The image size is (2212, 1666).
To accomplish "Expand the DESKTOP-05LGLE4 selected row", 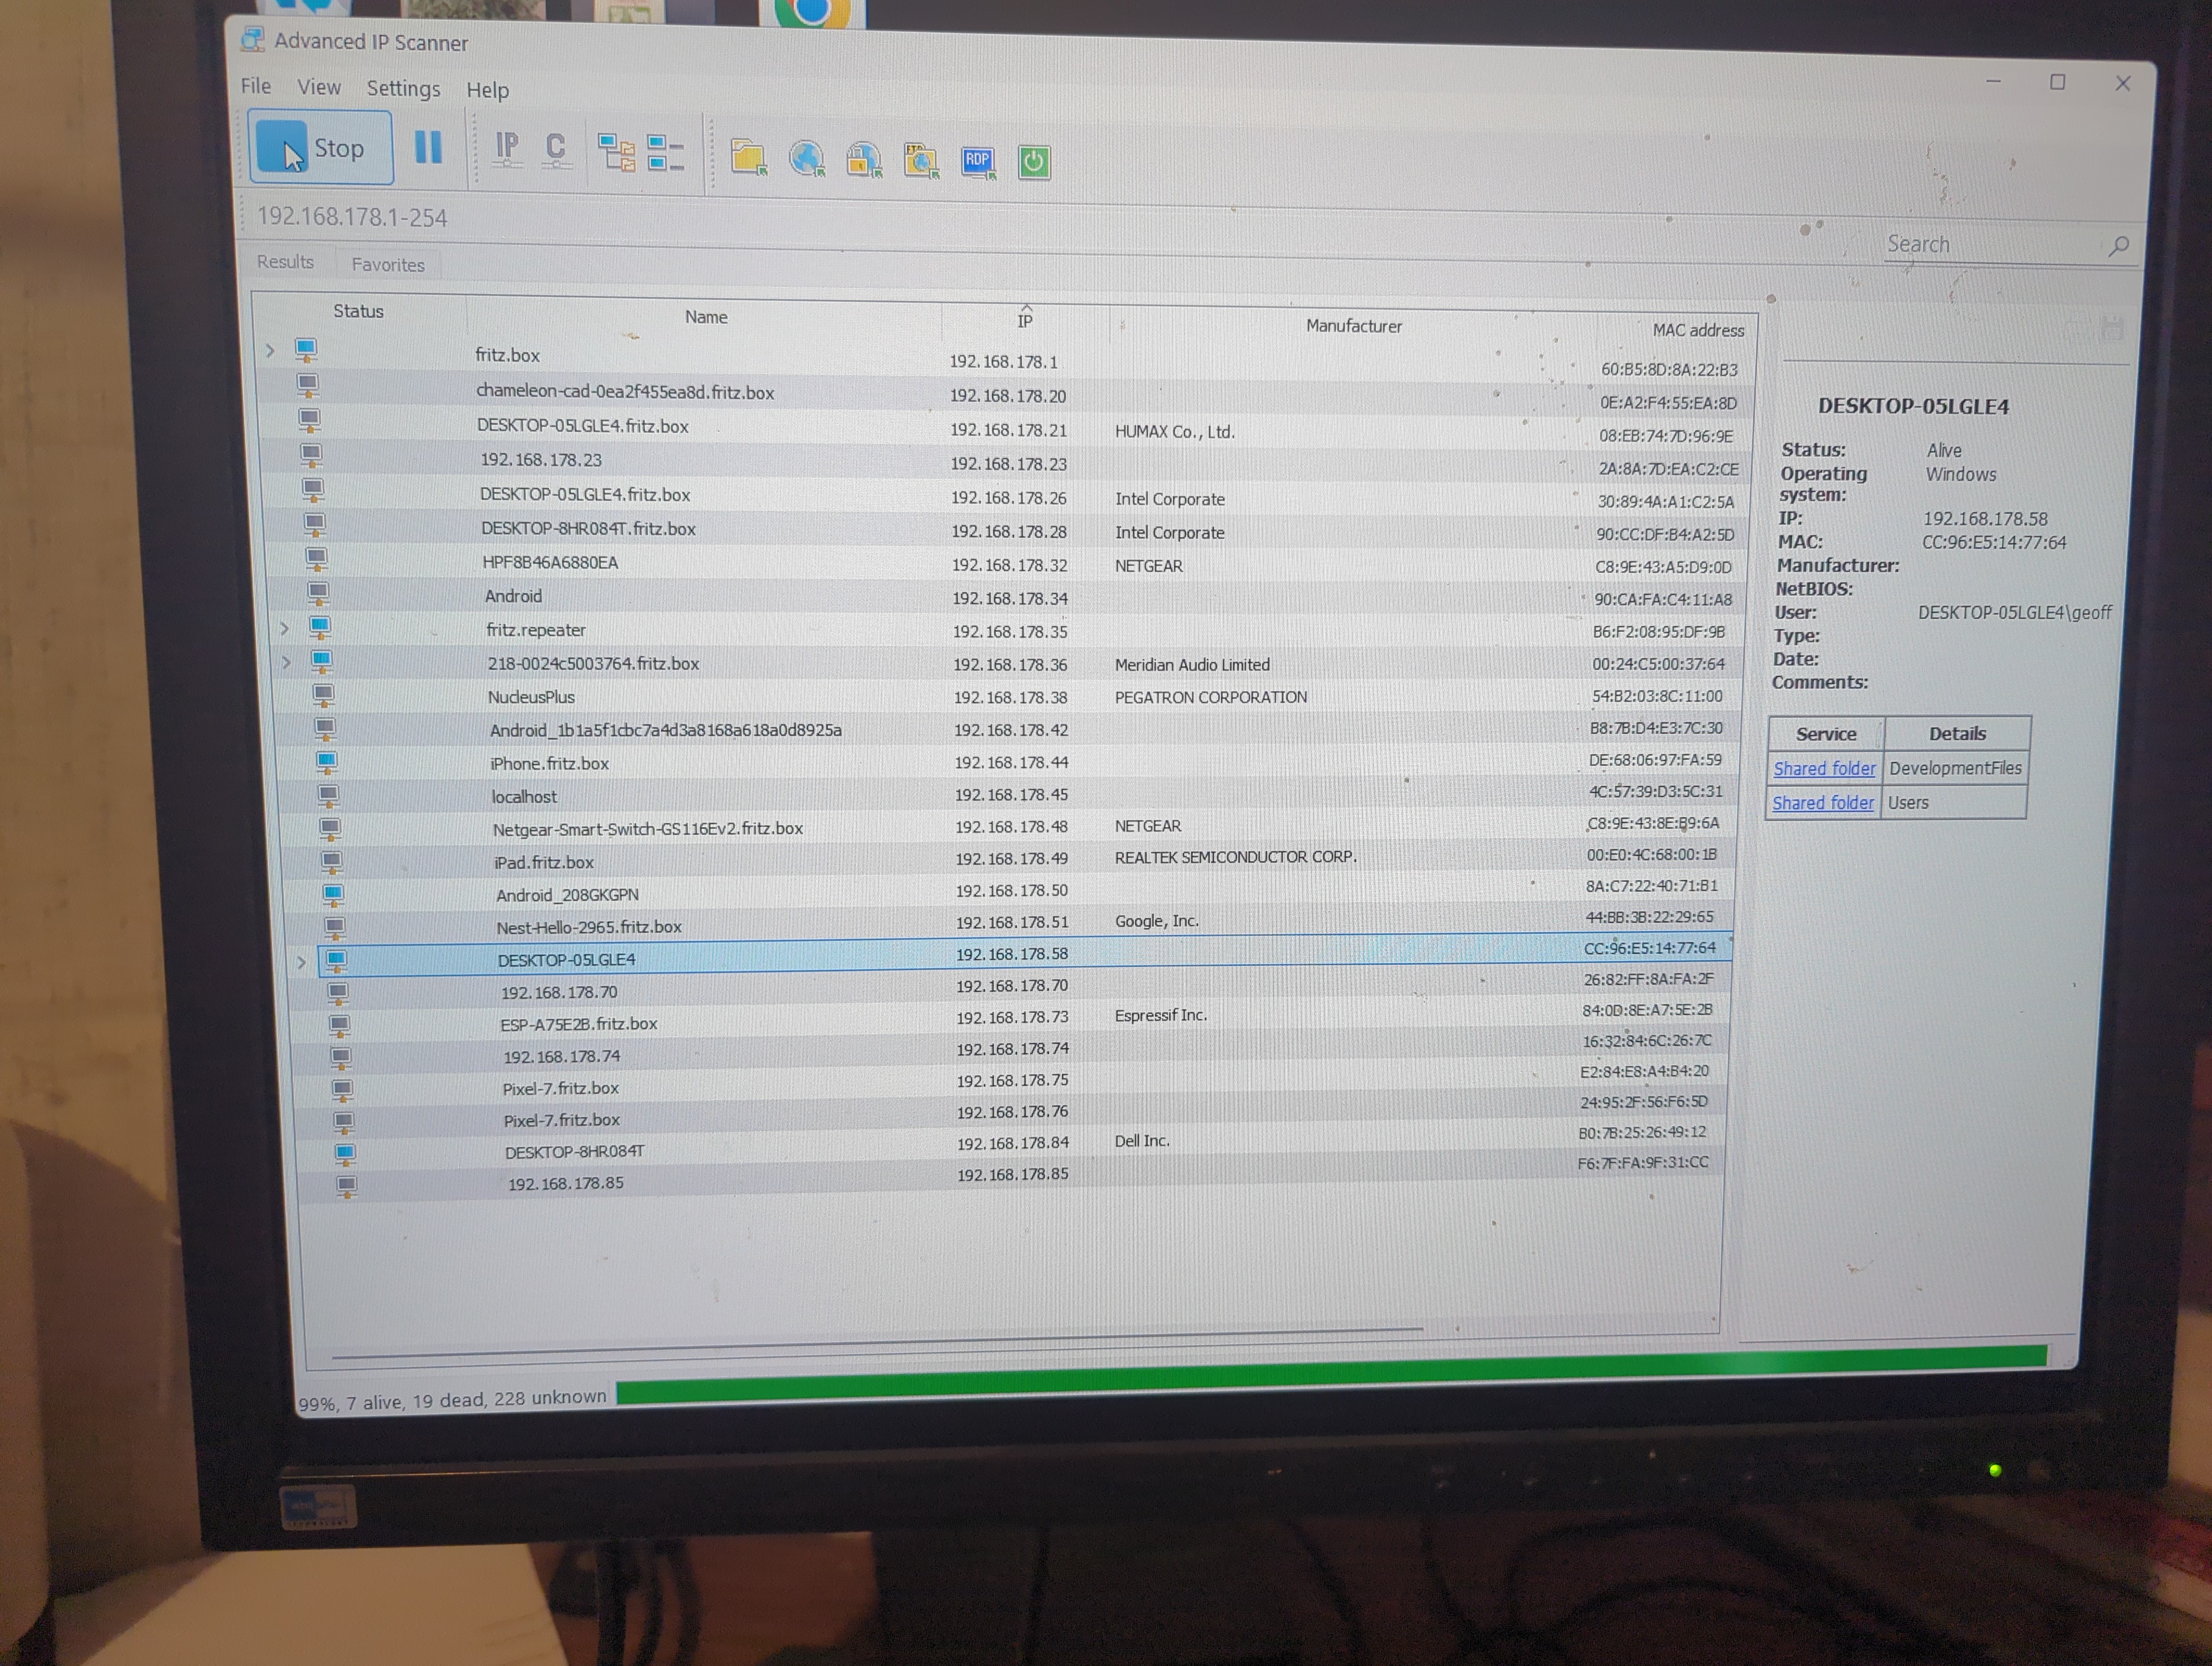I will click(301, 962).
